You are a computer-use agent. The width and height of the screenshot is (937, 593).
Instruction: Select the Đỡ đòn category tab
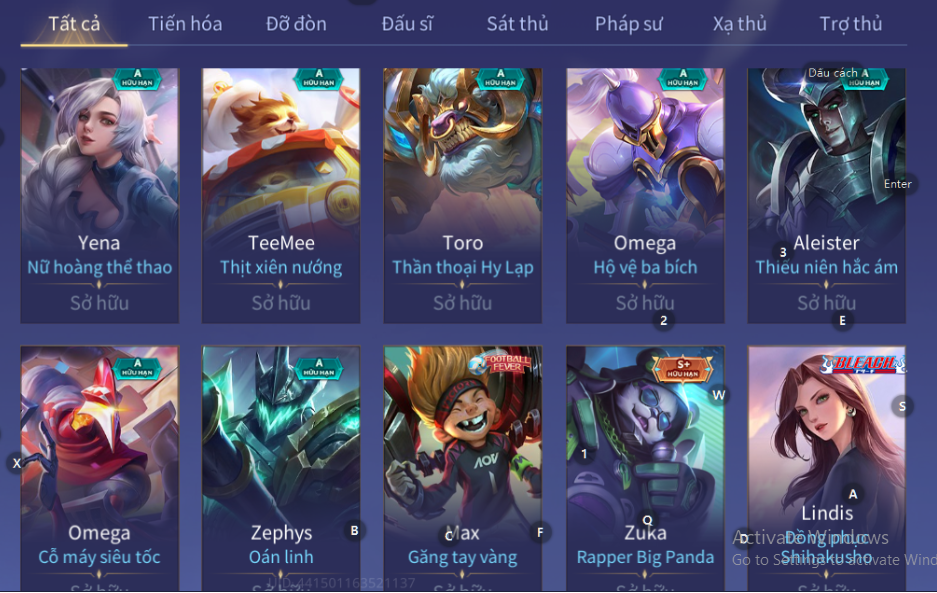pos(296,24)
